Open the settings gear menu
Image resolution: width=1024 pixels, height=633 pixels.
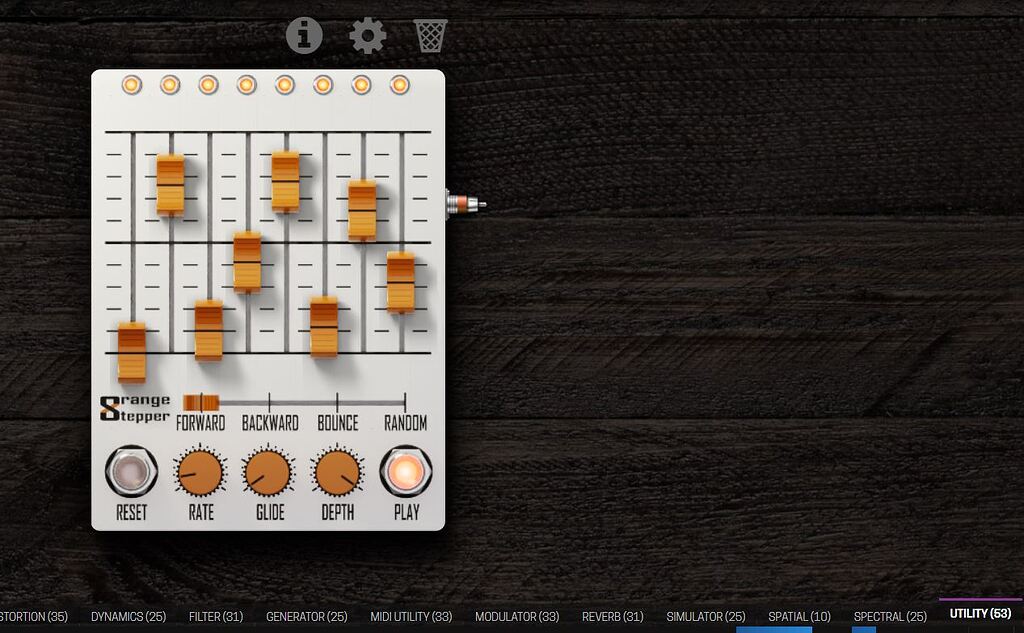tap(367, 33)
